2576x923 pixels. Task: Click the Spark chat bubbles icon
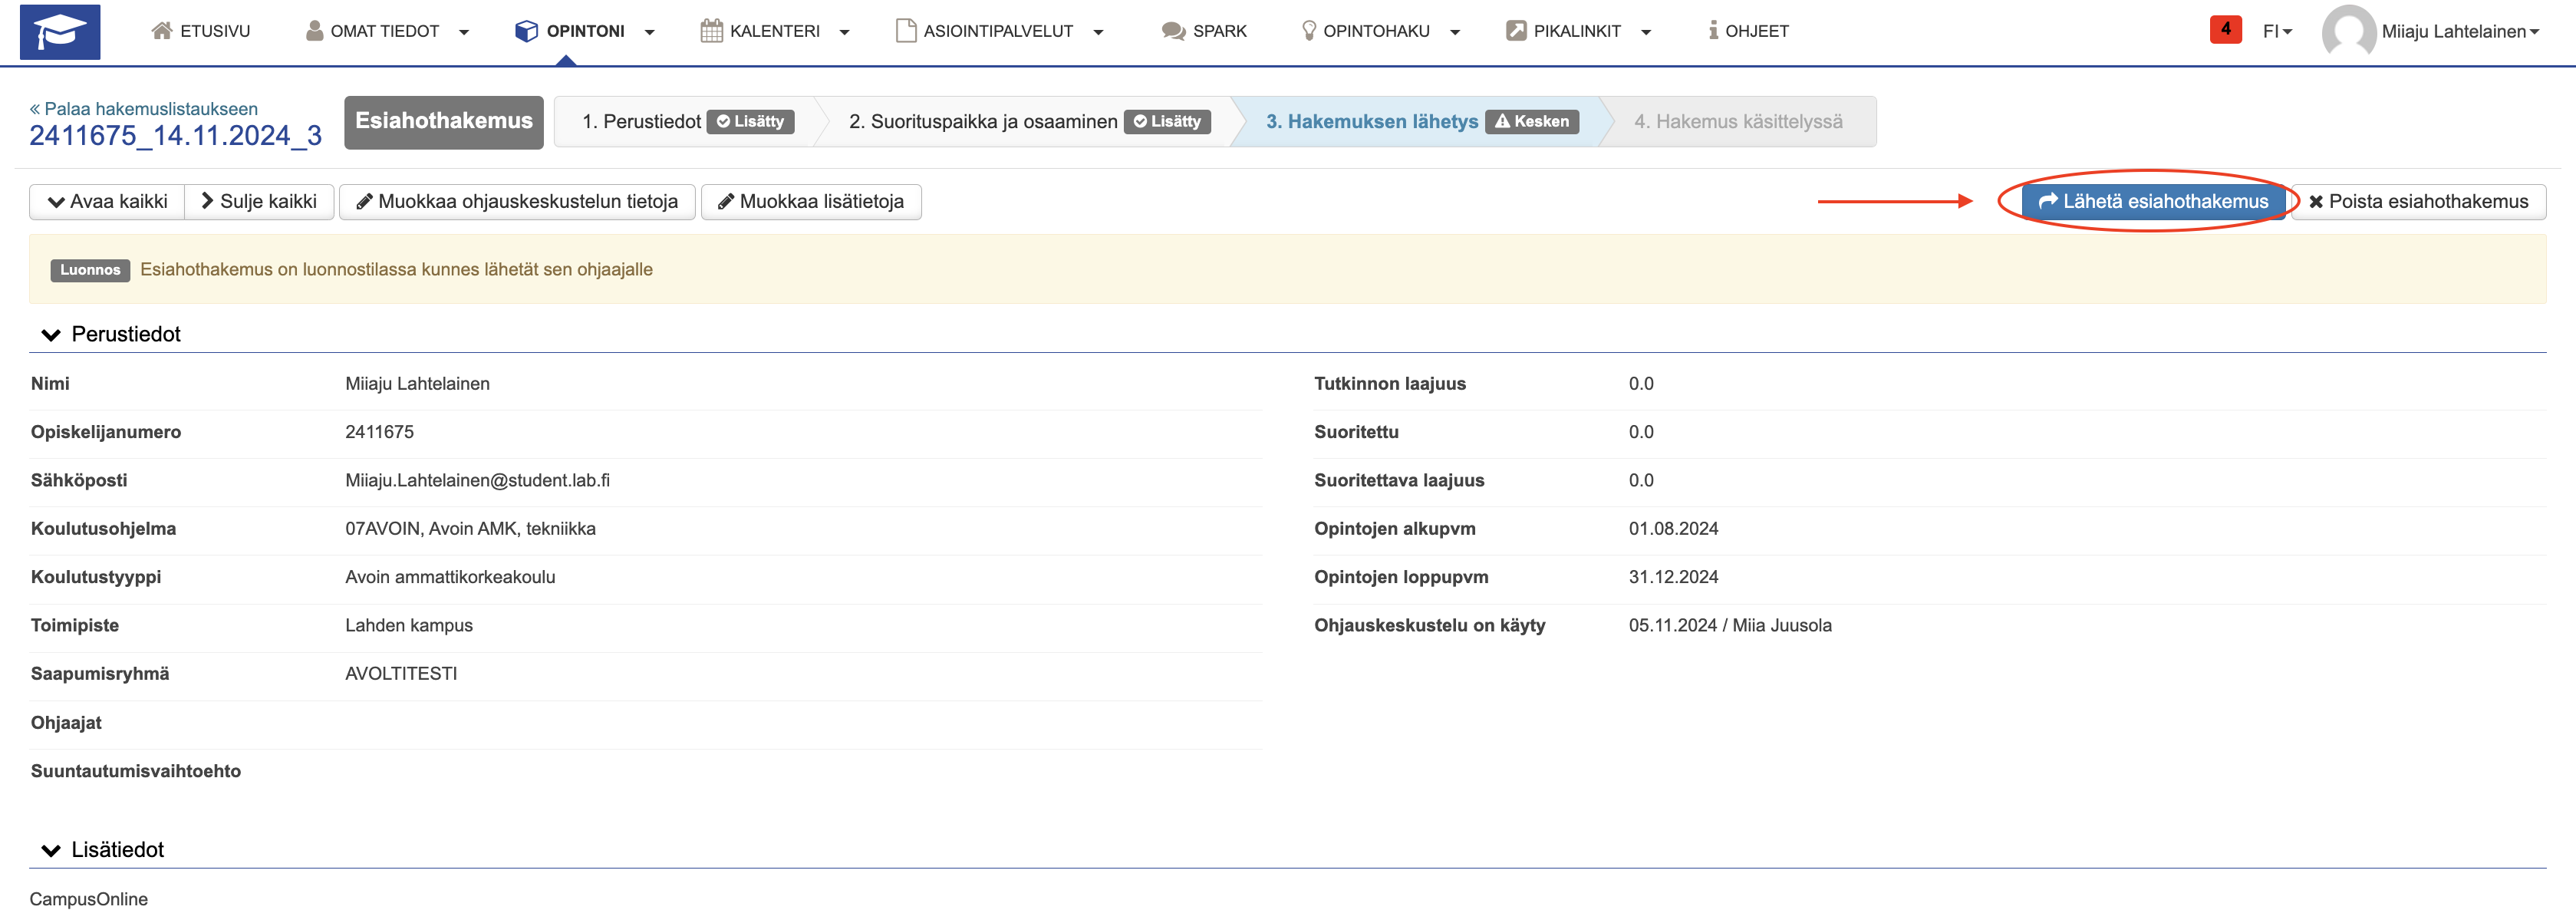pyautogui.click(x=1173, y=31)
